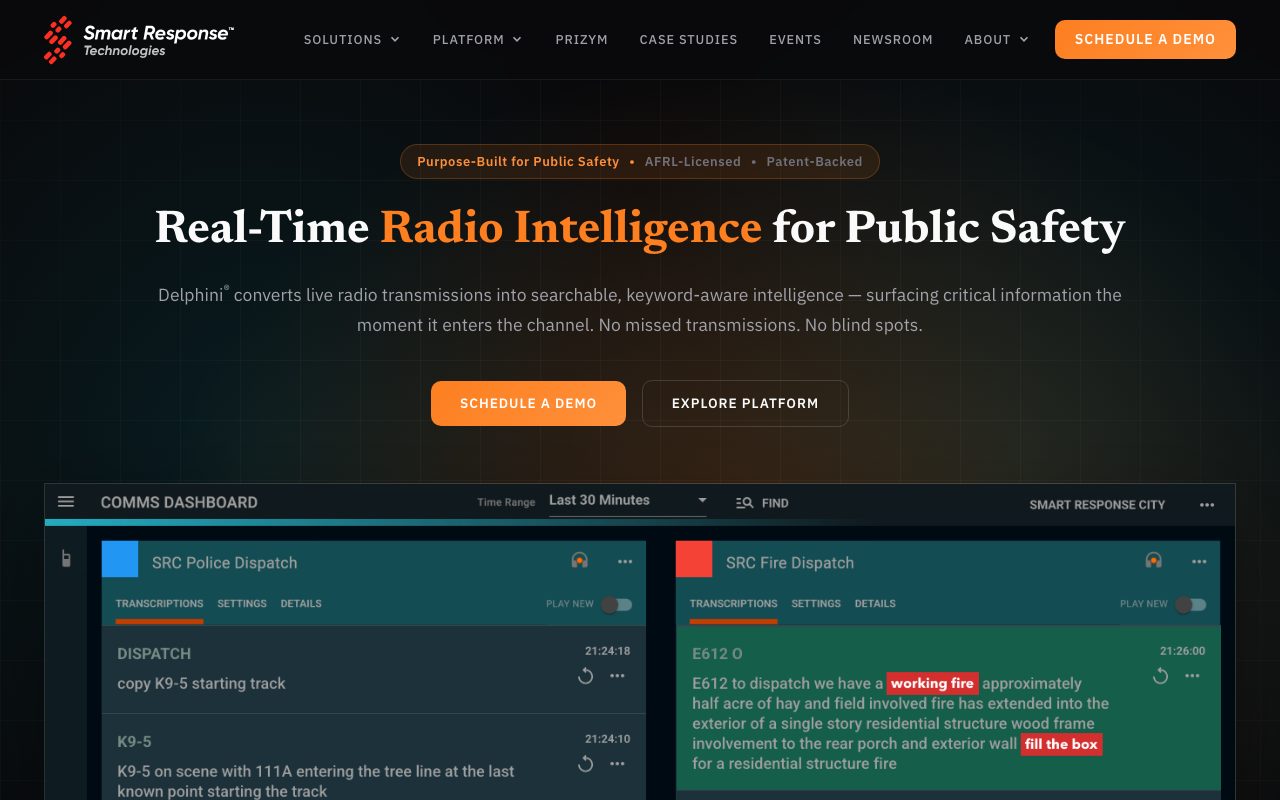This screenshot has width=1280, height=800.
Task: Open Fire Dispatch Details tab
Action: tap(875, 604)
